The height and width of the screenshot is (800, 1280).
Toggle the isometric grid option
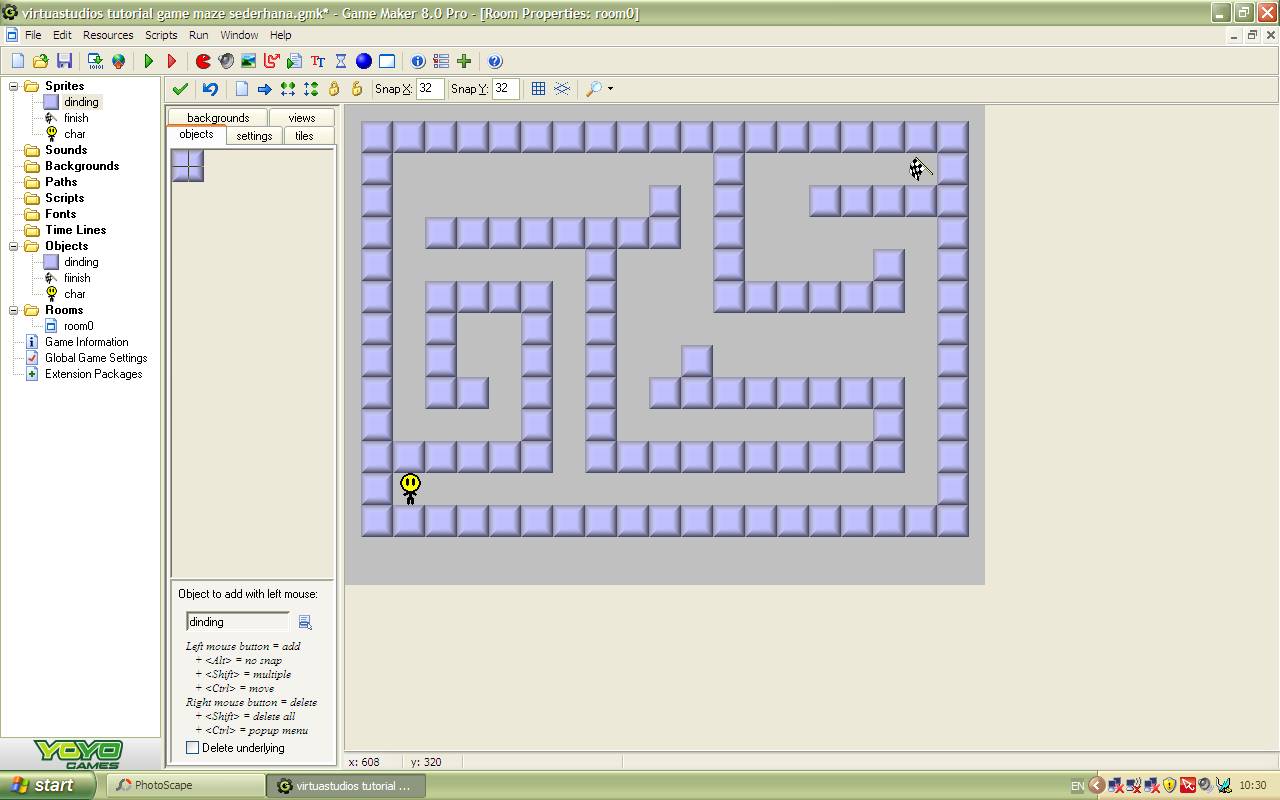click(563, 89)
